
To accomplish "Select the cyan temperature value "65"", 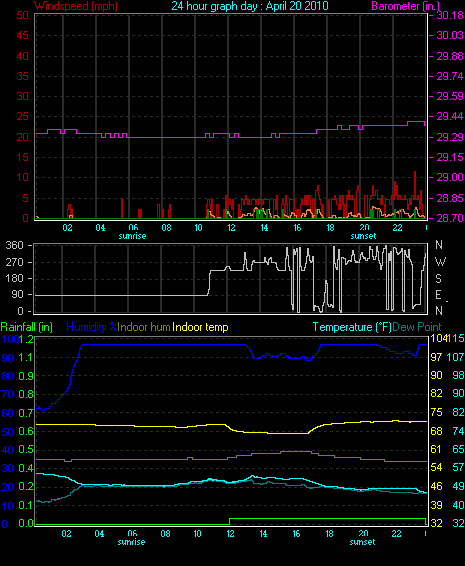I will tap(458, 449).
